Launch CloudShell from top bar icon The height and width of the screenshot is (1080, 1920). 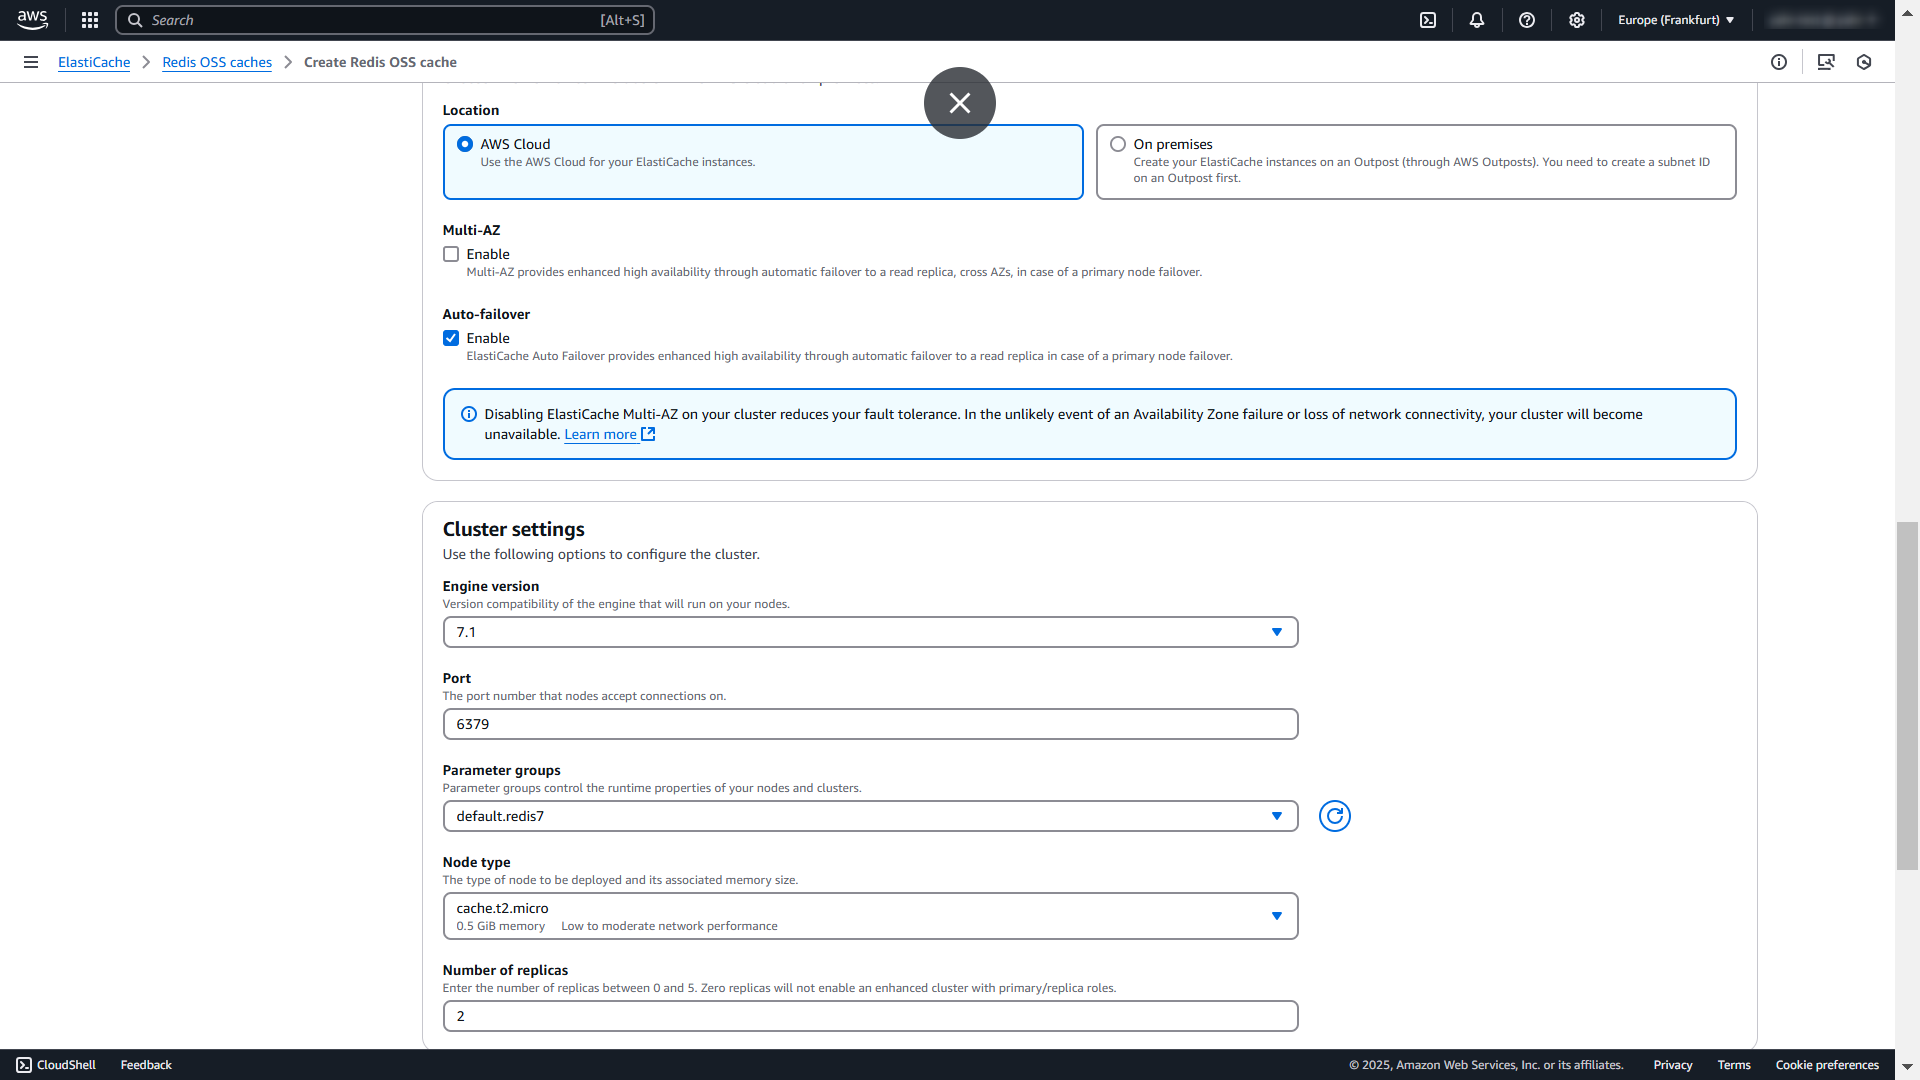pos(1428,20)
